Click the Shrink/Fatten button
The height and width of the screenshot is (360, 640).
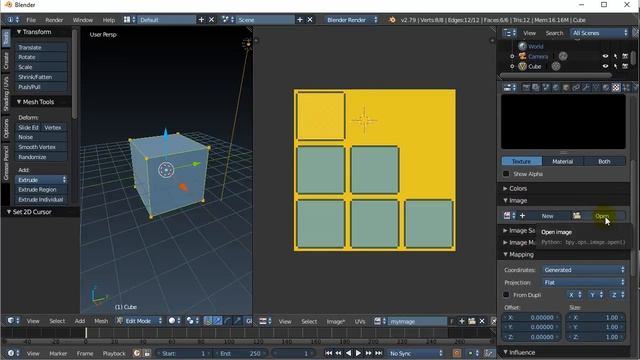[x=41, y=77]
